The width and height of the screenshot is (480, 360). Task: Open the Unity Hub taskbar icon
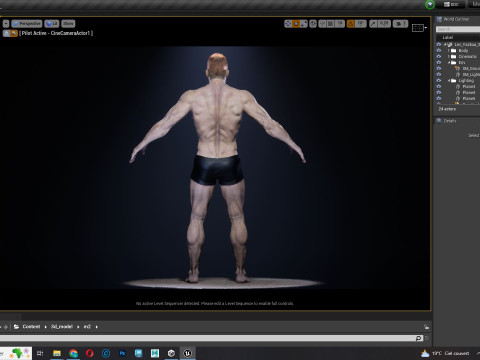171,353
